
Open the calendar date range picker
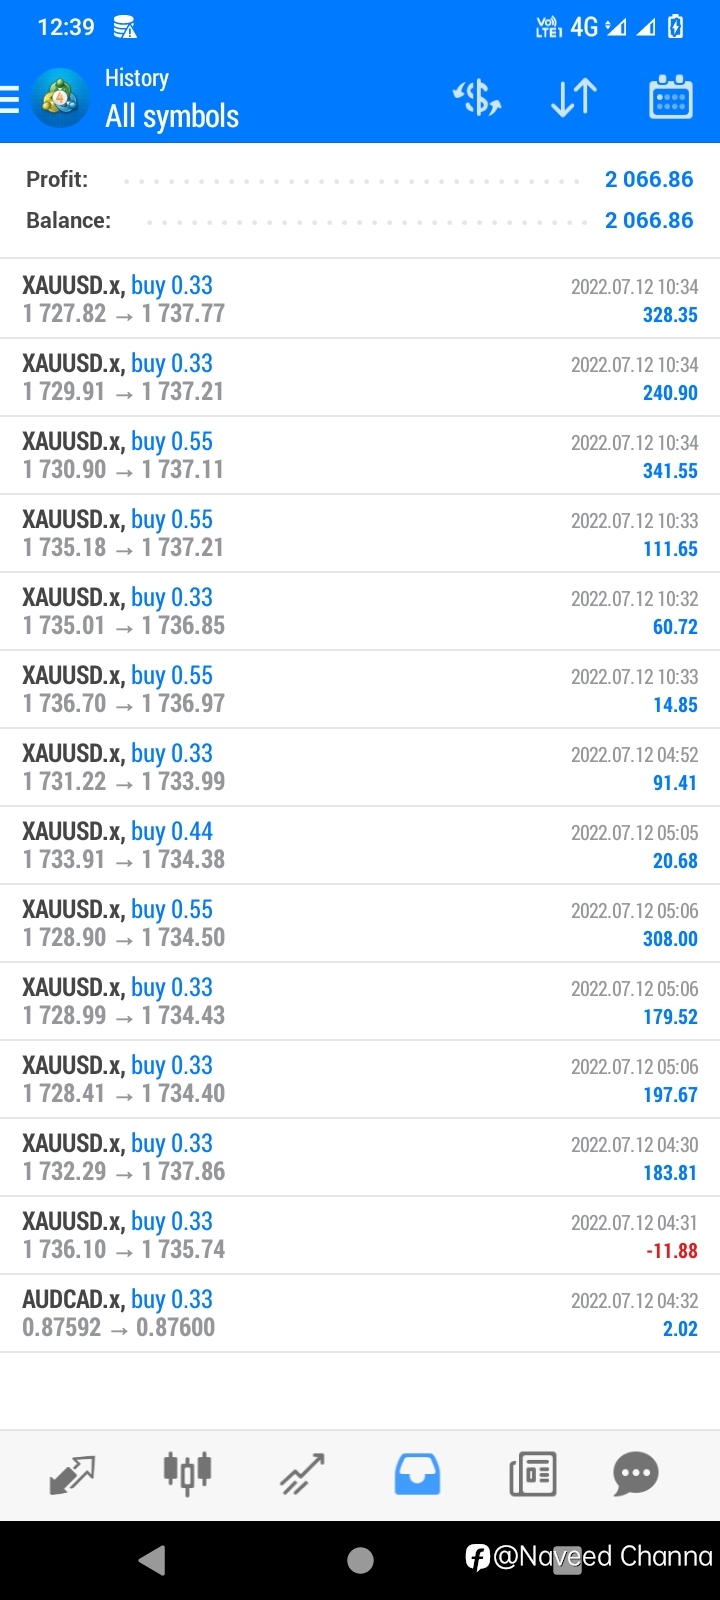671,97
